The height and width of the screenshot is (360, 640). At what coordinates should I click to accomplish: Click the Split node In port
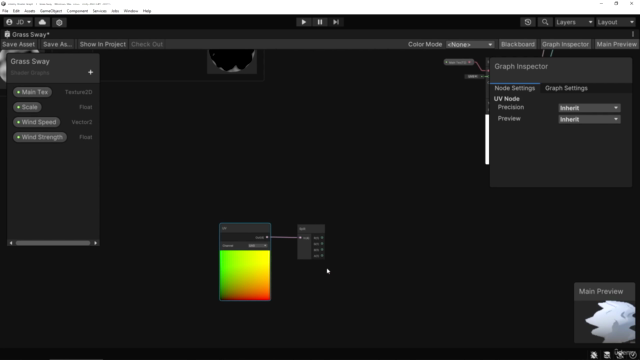(300, 238)
